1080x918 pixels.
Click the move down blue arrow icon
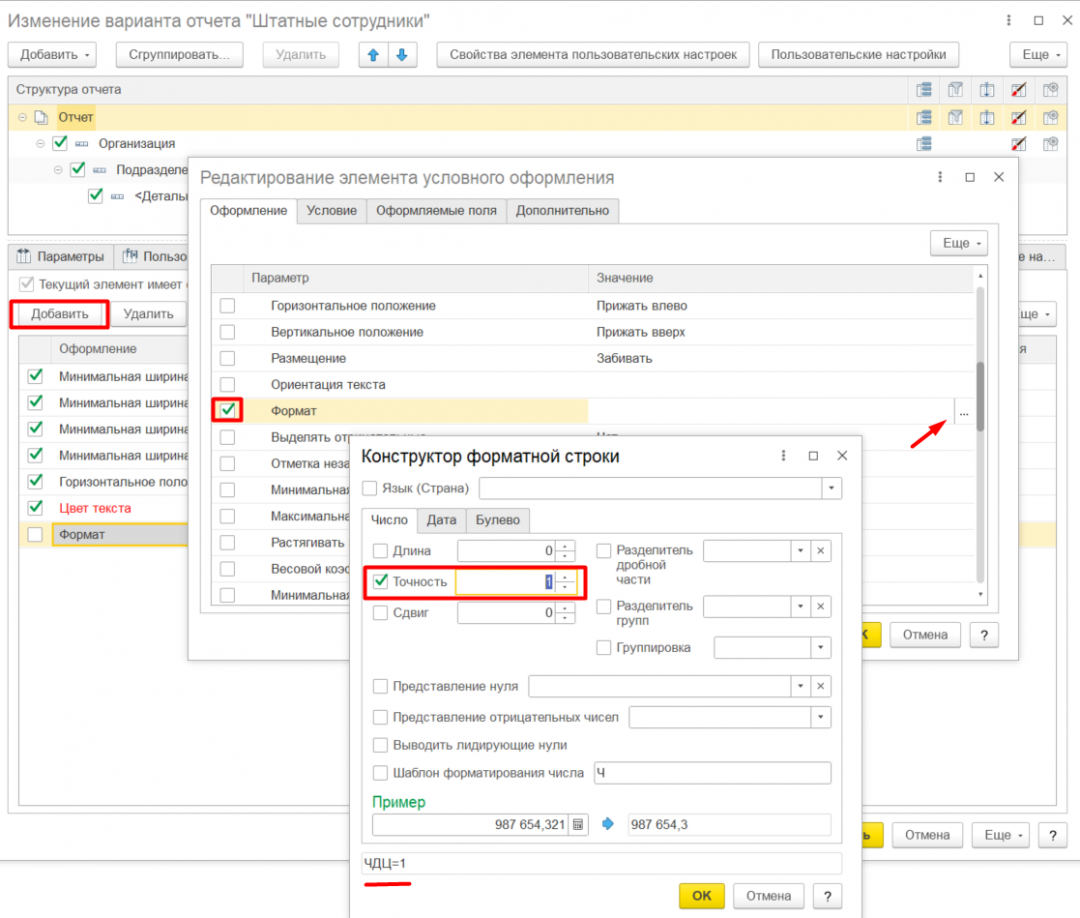402,54
